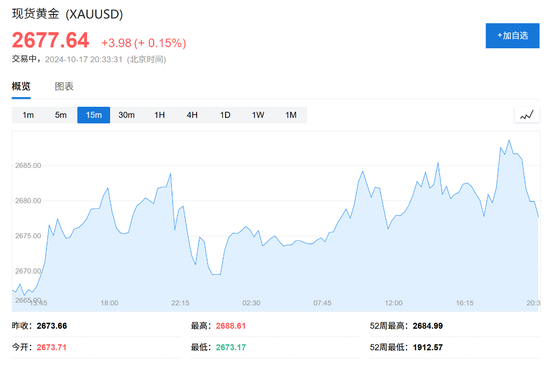Select the 5m timeframe
The height and width of the screenshot is (367, 550).
coord(61,115)
